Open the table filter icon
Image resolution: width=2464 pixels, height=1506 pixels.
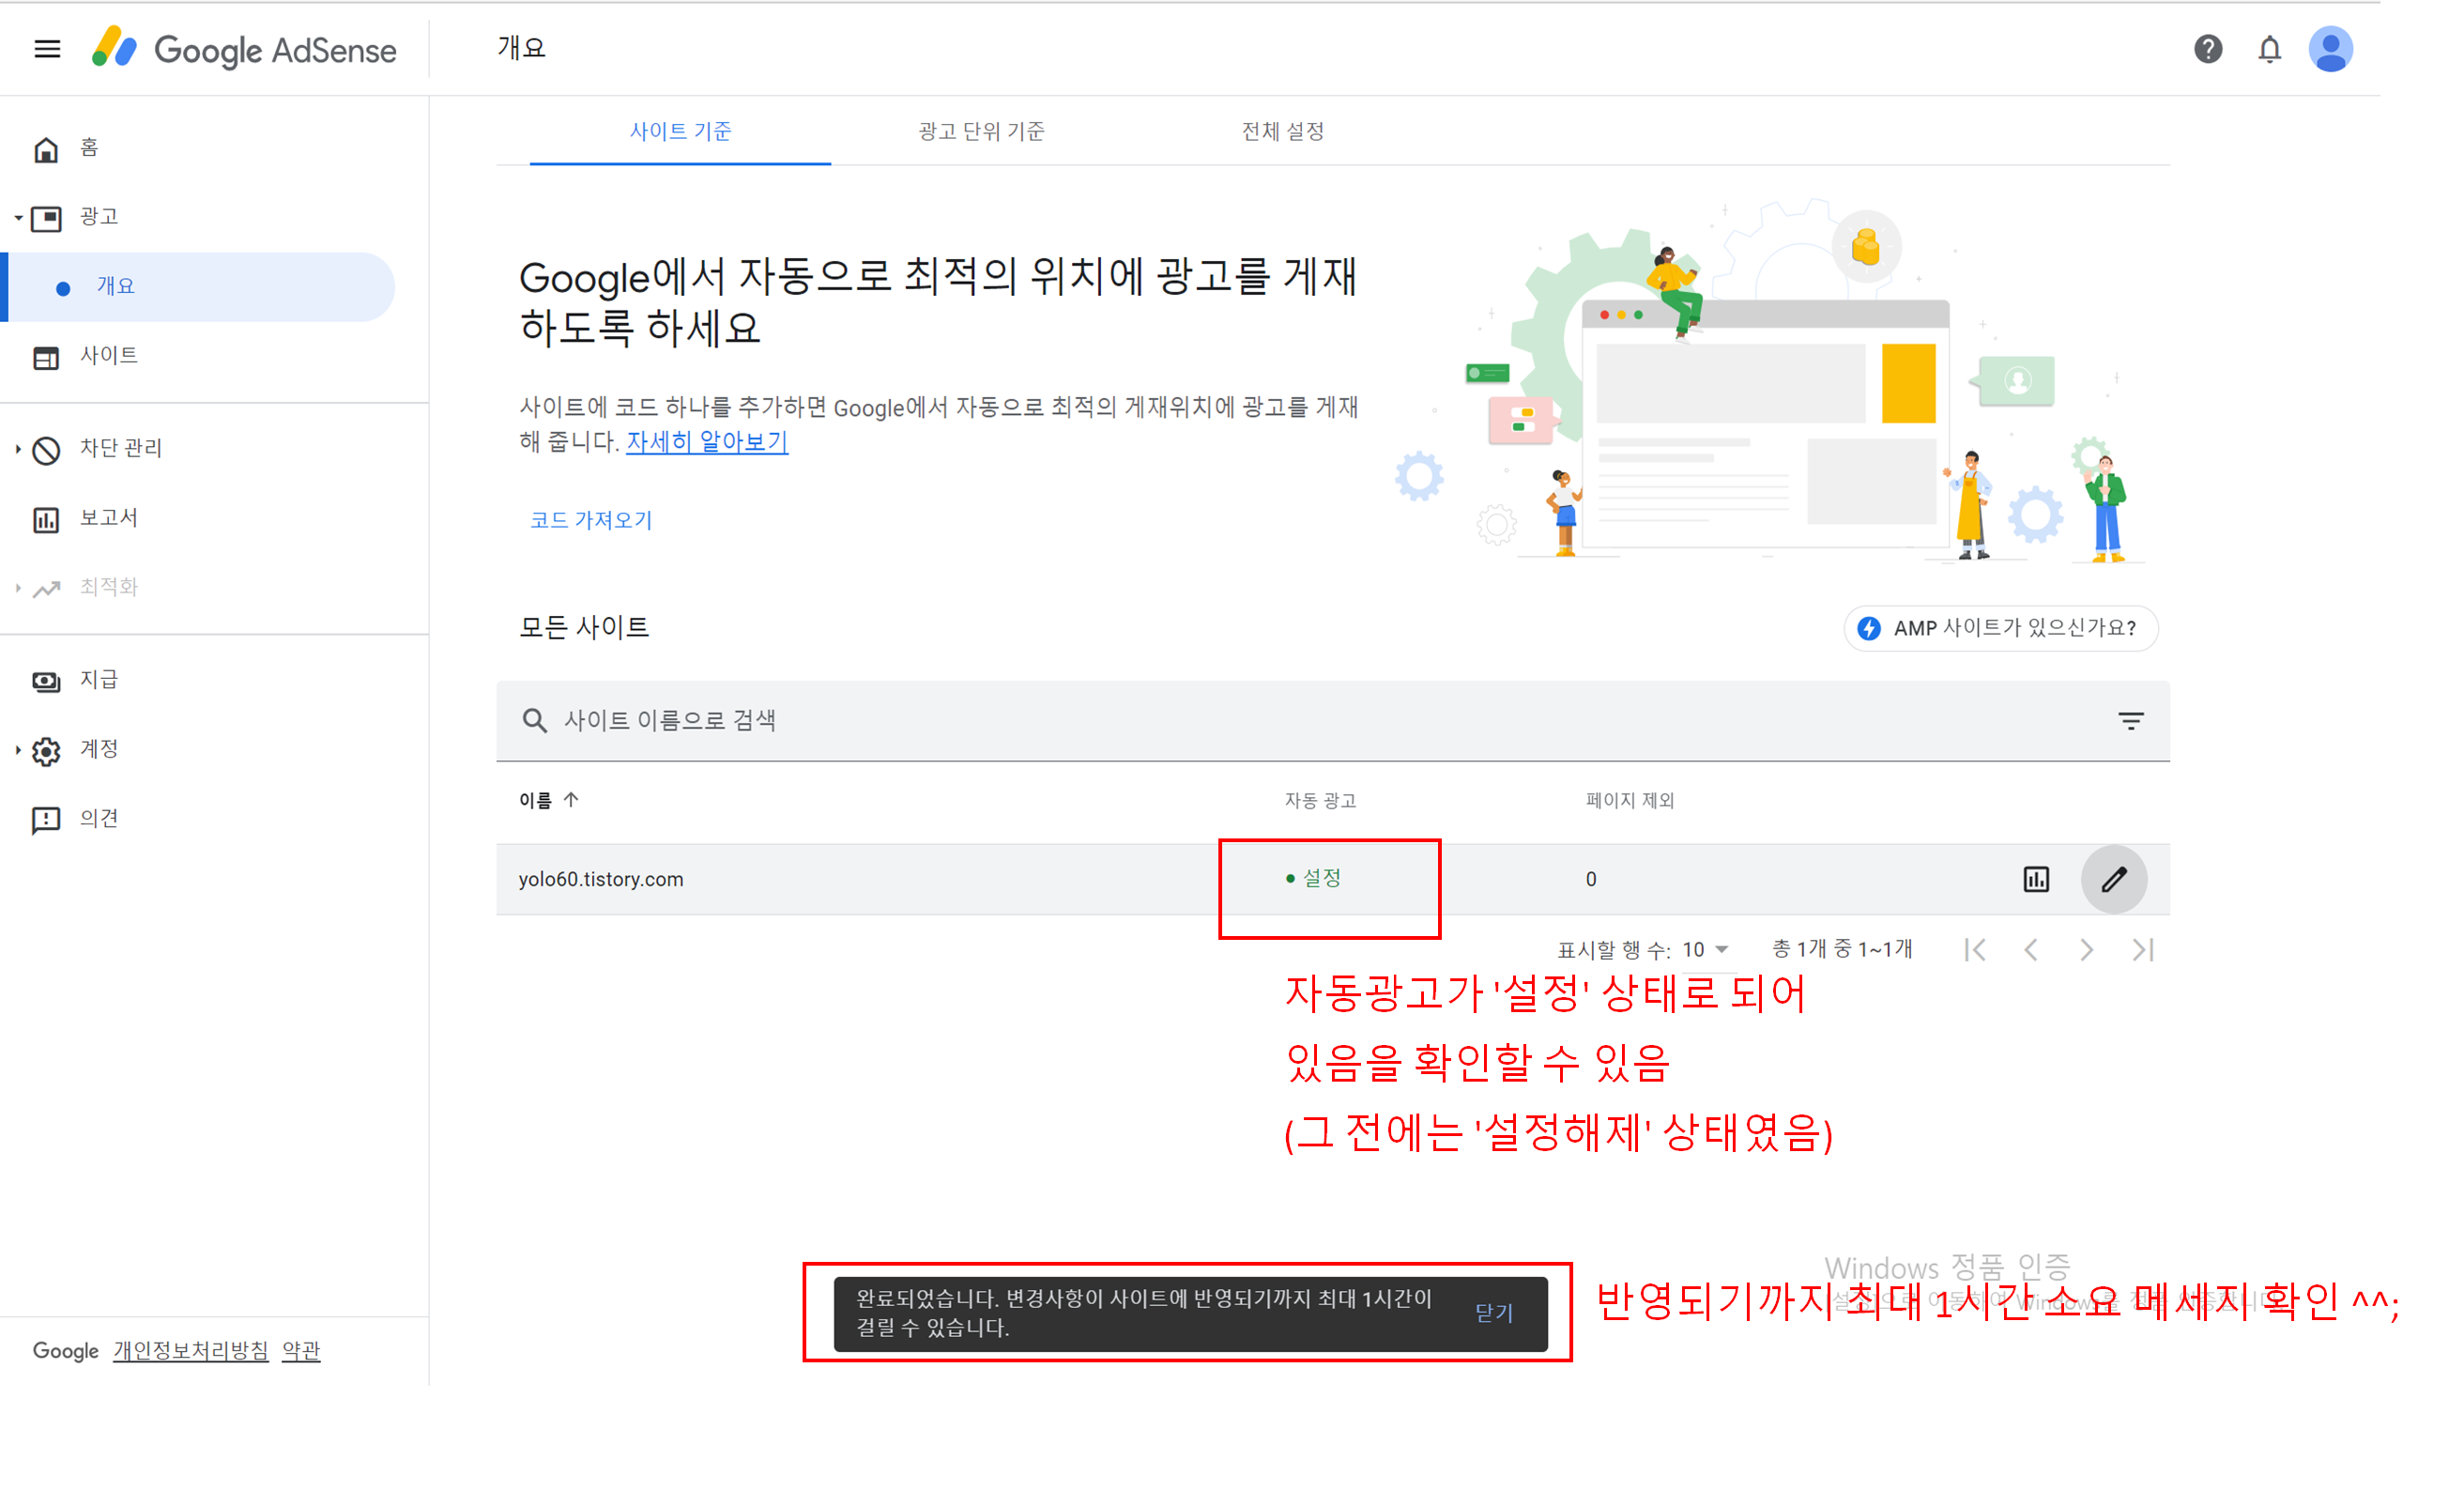(2130, 721)
